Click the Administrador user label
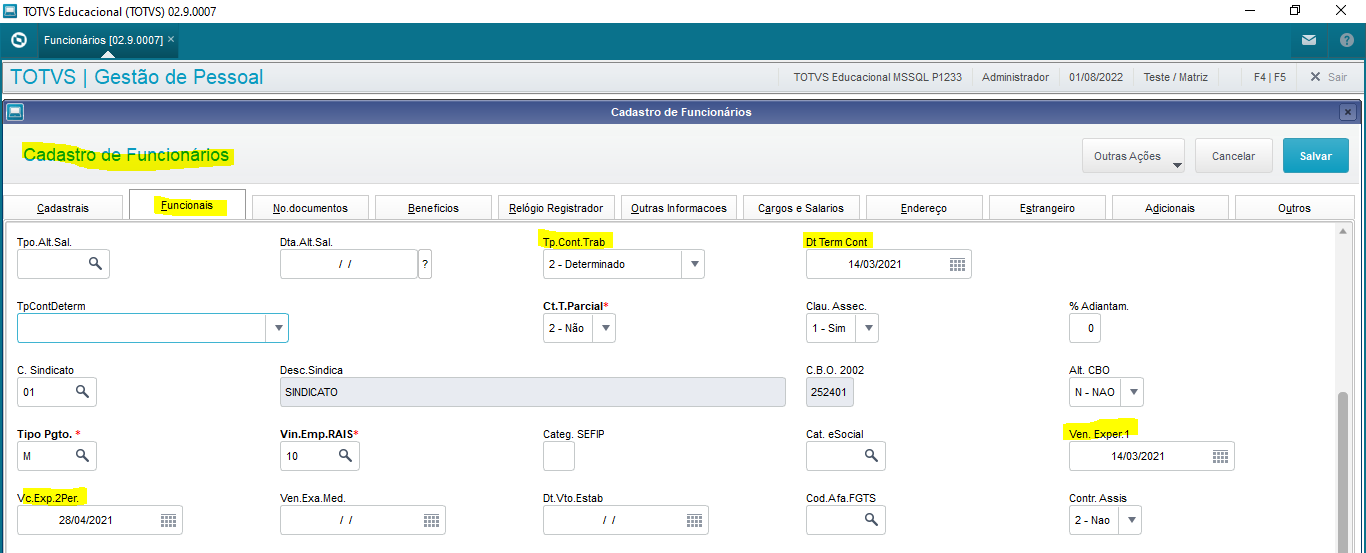Screen dimensions: 1366x553 1015,77
